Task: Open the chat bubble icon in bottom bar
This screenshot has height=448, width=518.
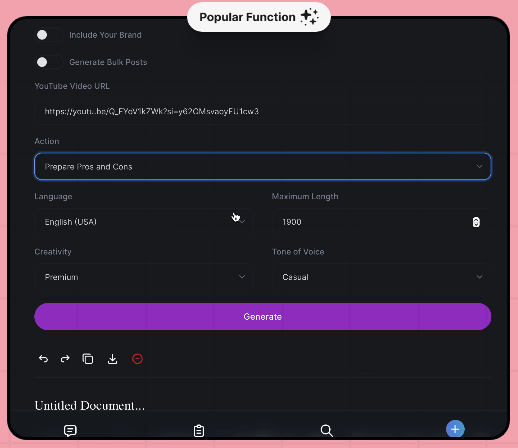Action: point(70,431)
